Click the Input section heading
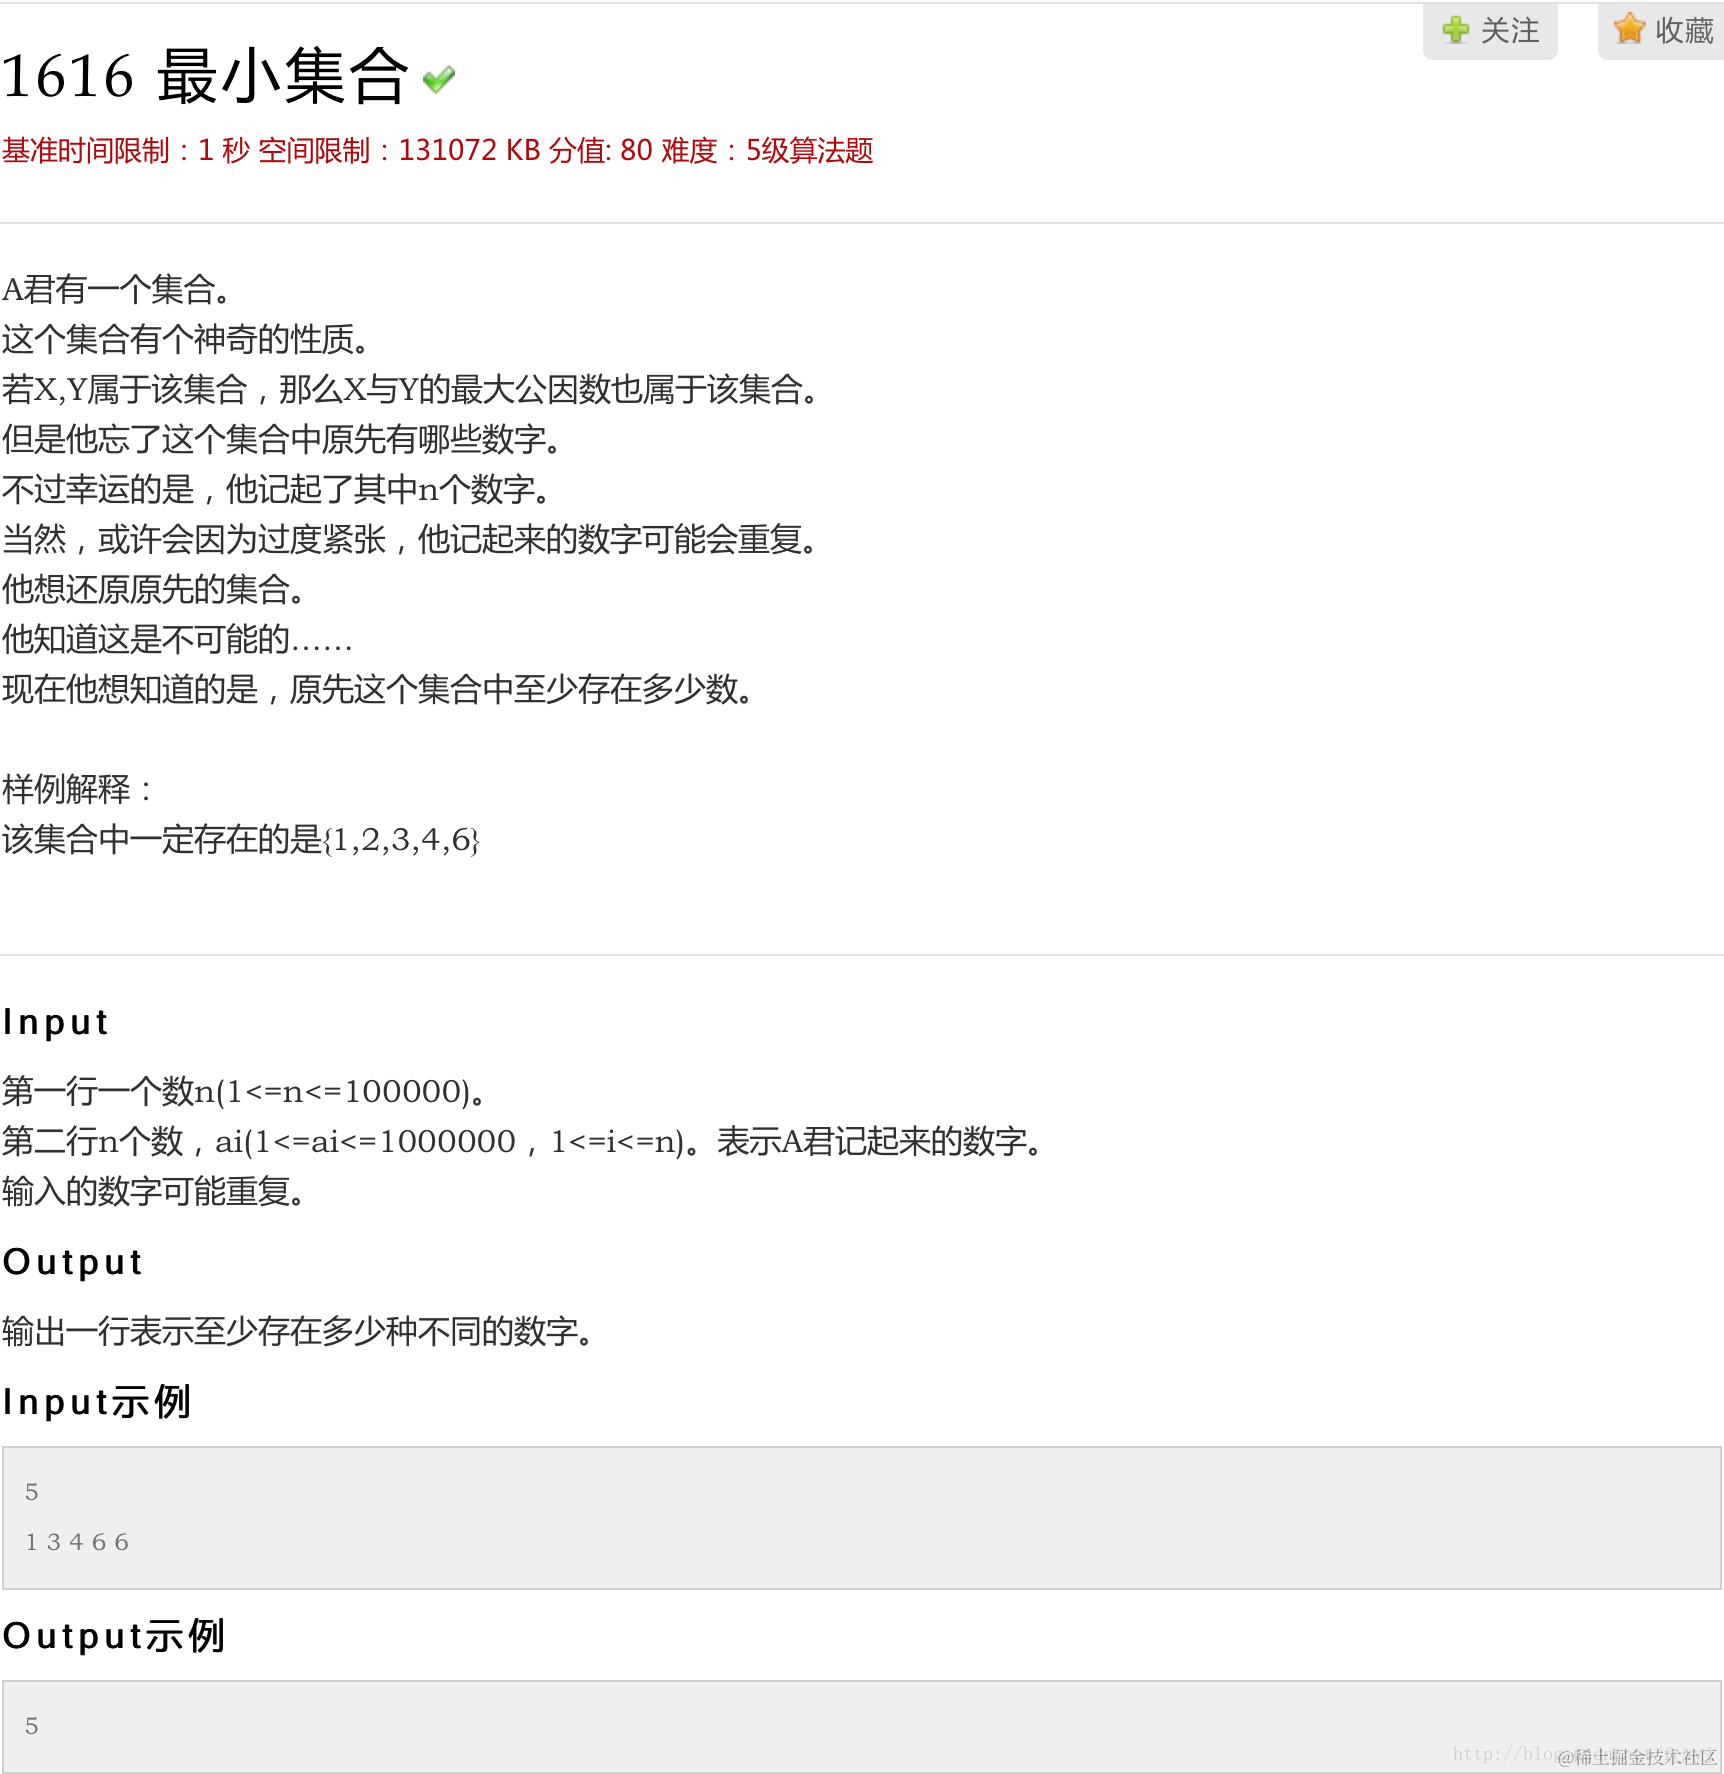The width and height of the screenshot is (1724, 1774). coord(55,1022)
